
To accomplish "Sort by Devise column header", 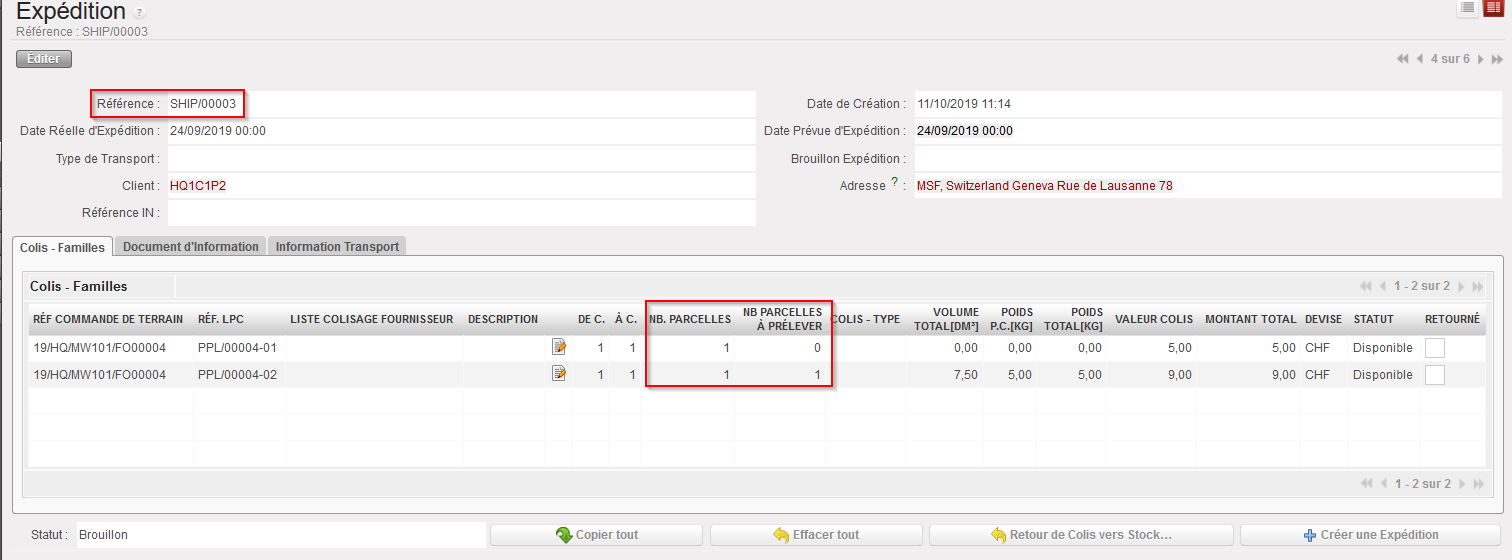I will pos(1324,319).
